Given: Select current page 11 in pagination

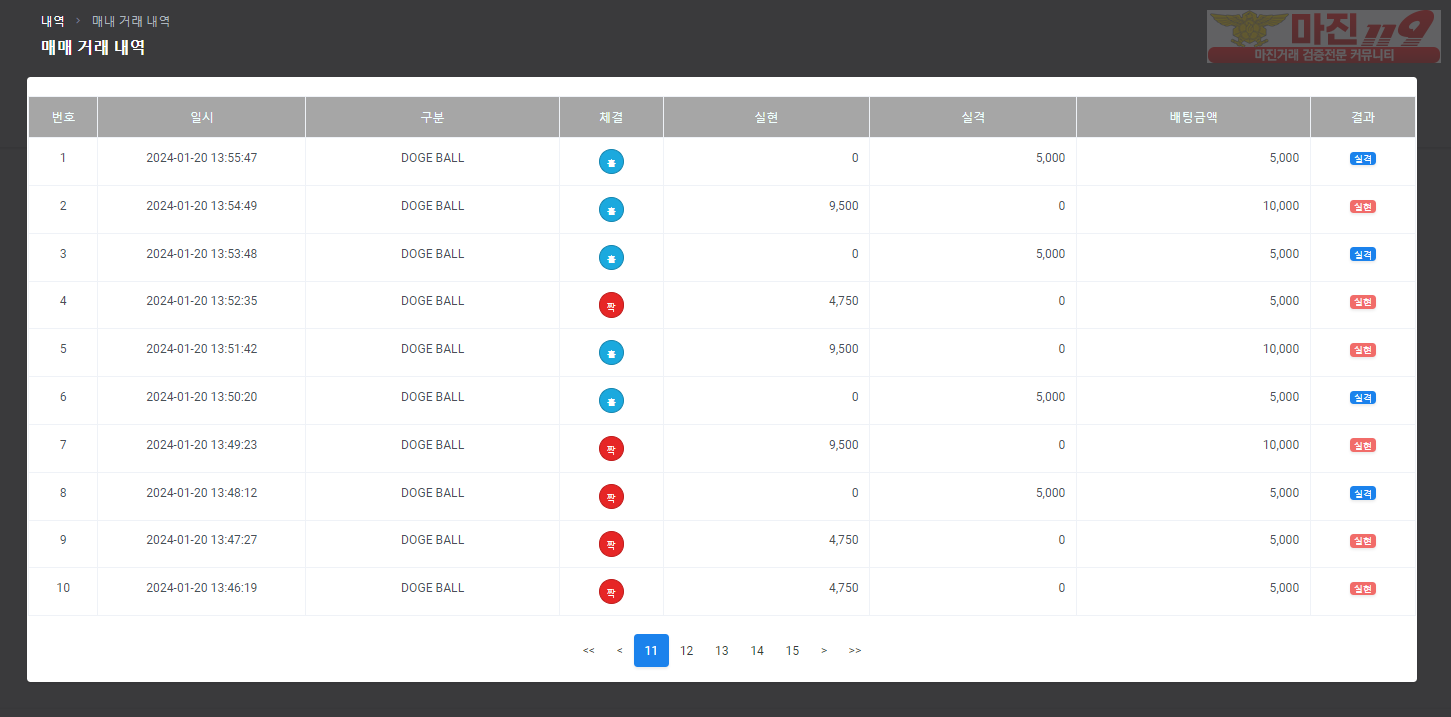Looking at the screenshot, I should (x=651, y=650).
